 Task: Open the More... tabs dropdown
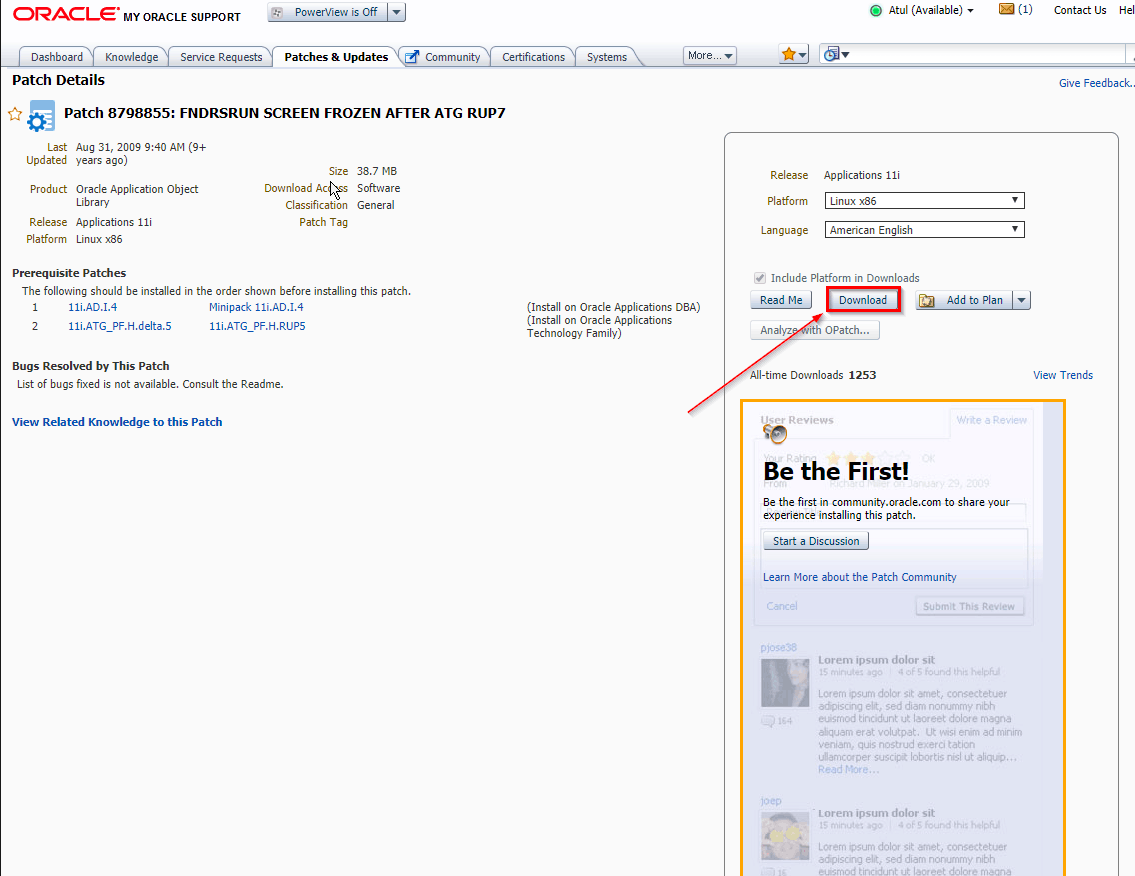pos(709,55)
